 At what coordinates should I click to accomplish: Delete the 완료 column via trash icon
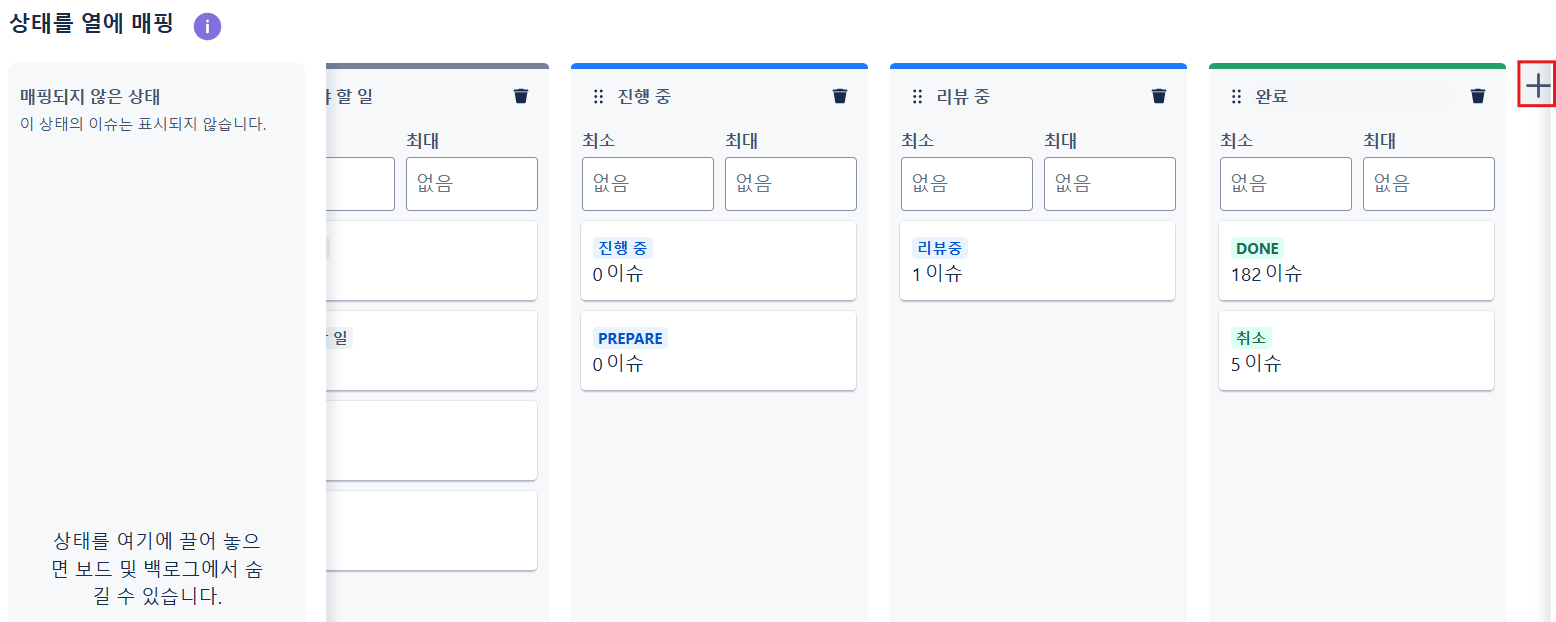1478,96
